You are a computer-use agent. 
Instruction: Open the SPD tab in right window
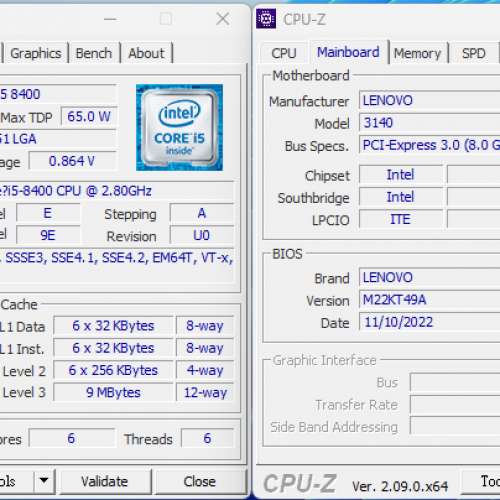tap(473, 53)
